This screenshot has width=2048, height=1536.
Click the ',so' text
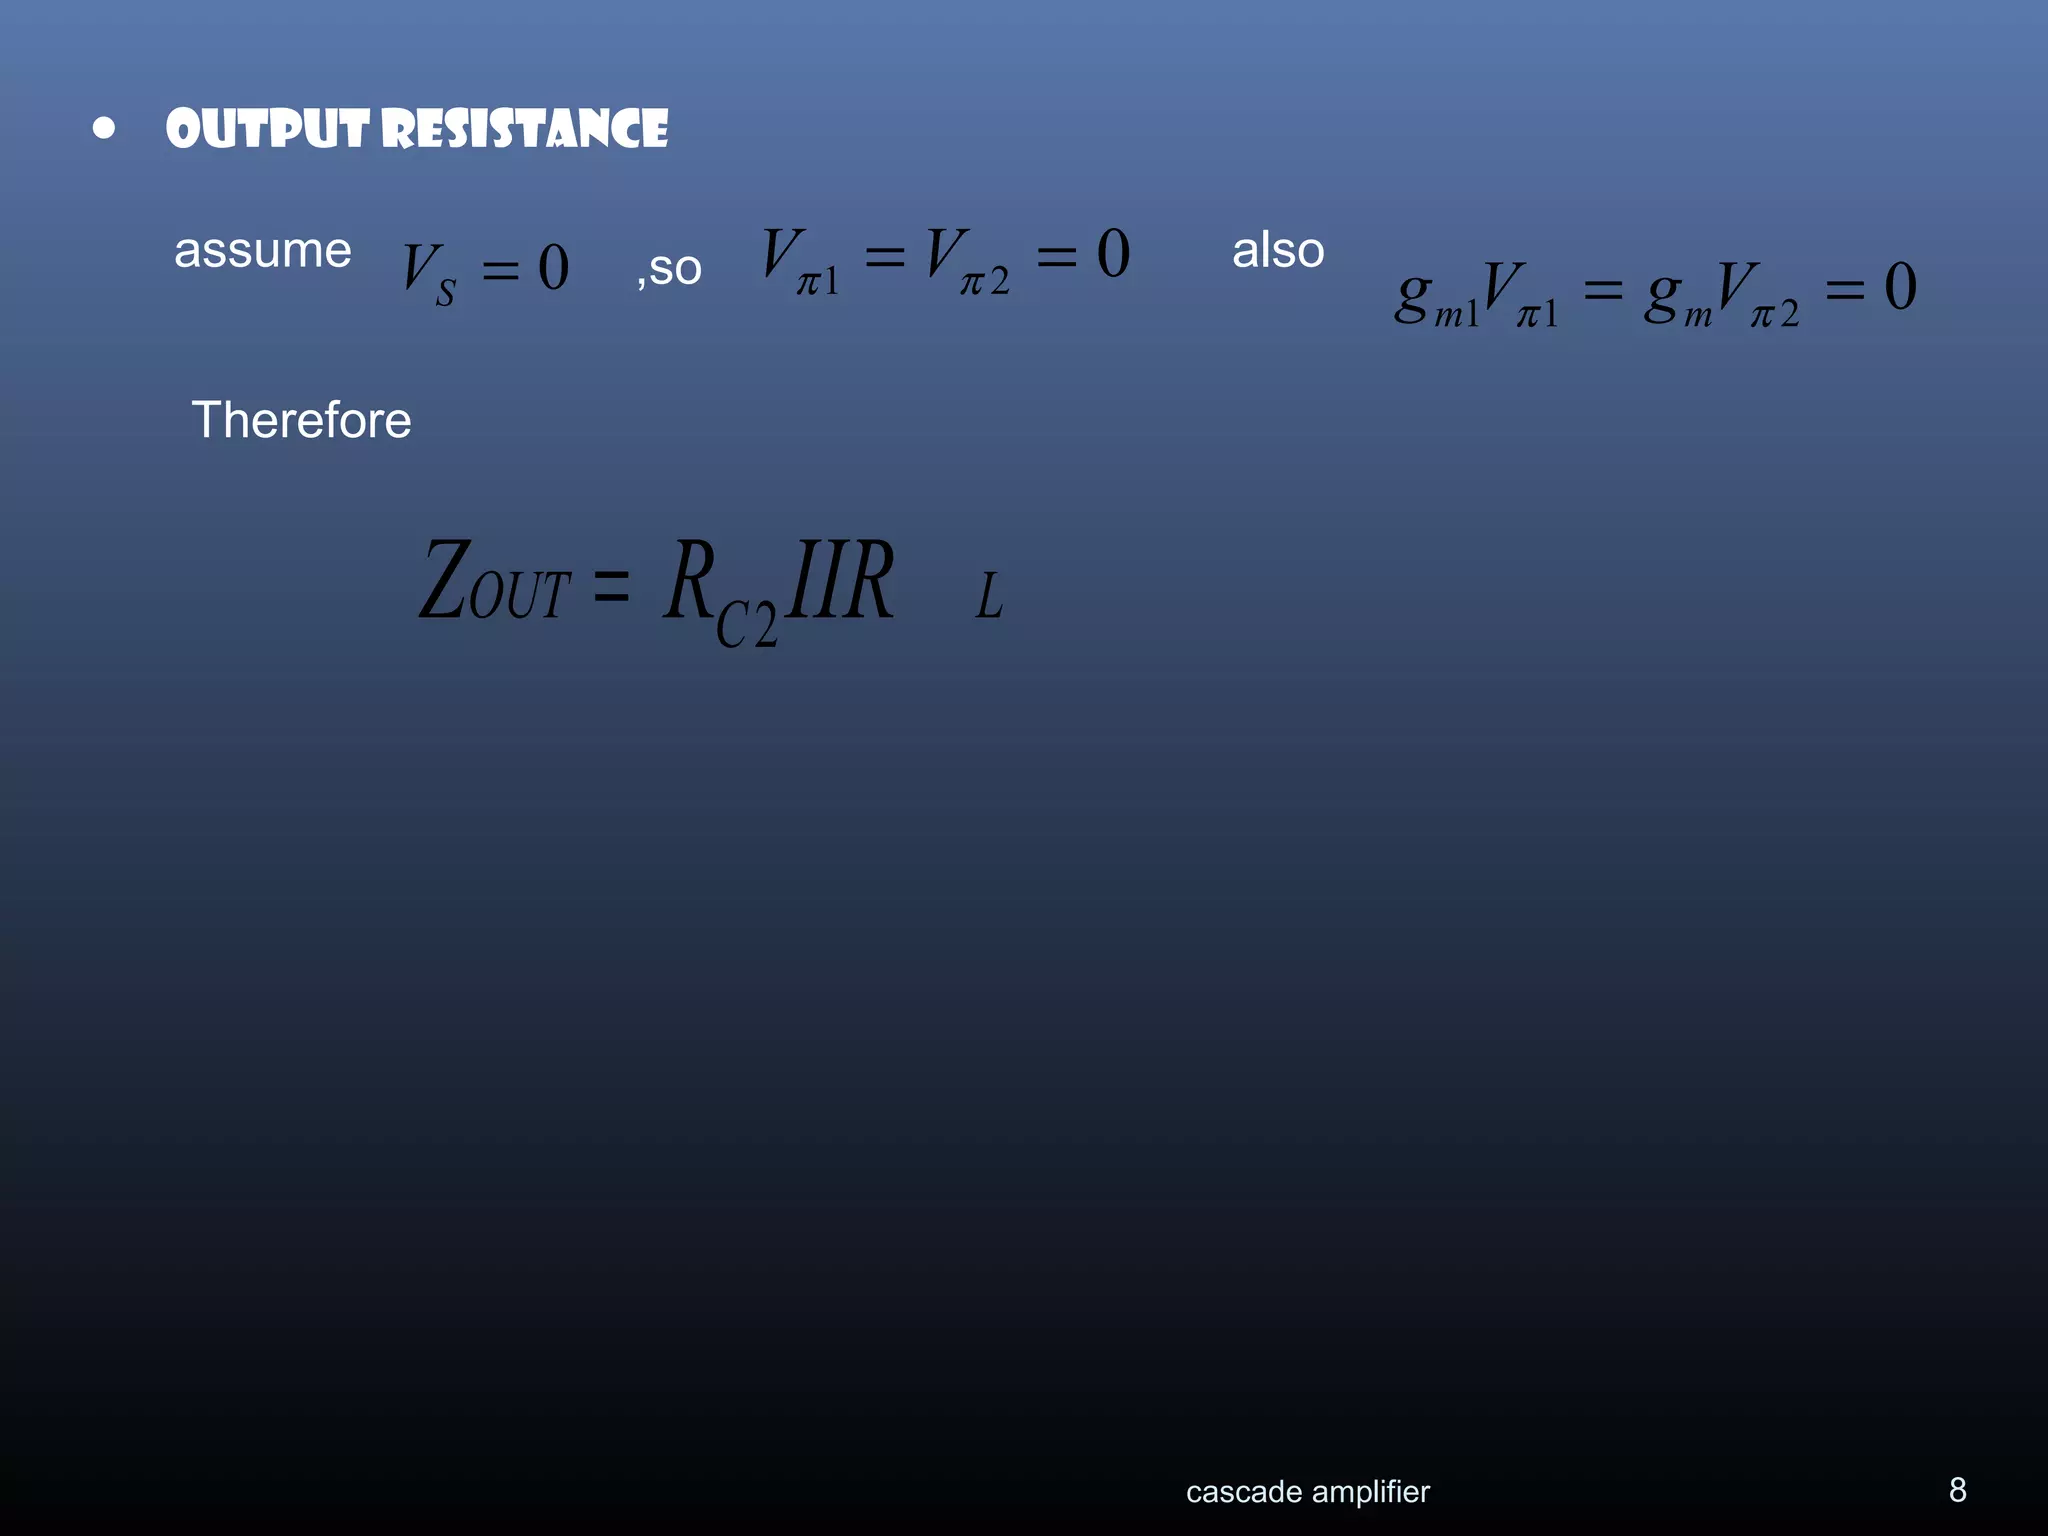(669, 268)
